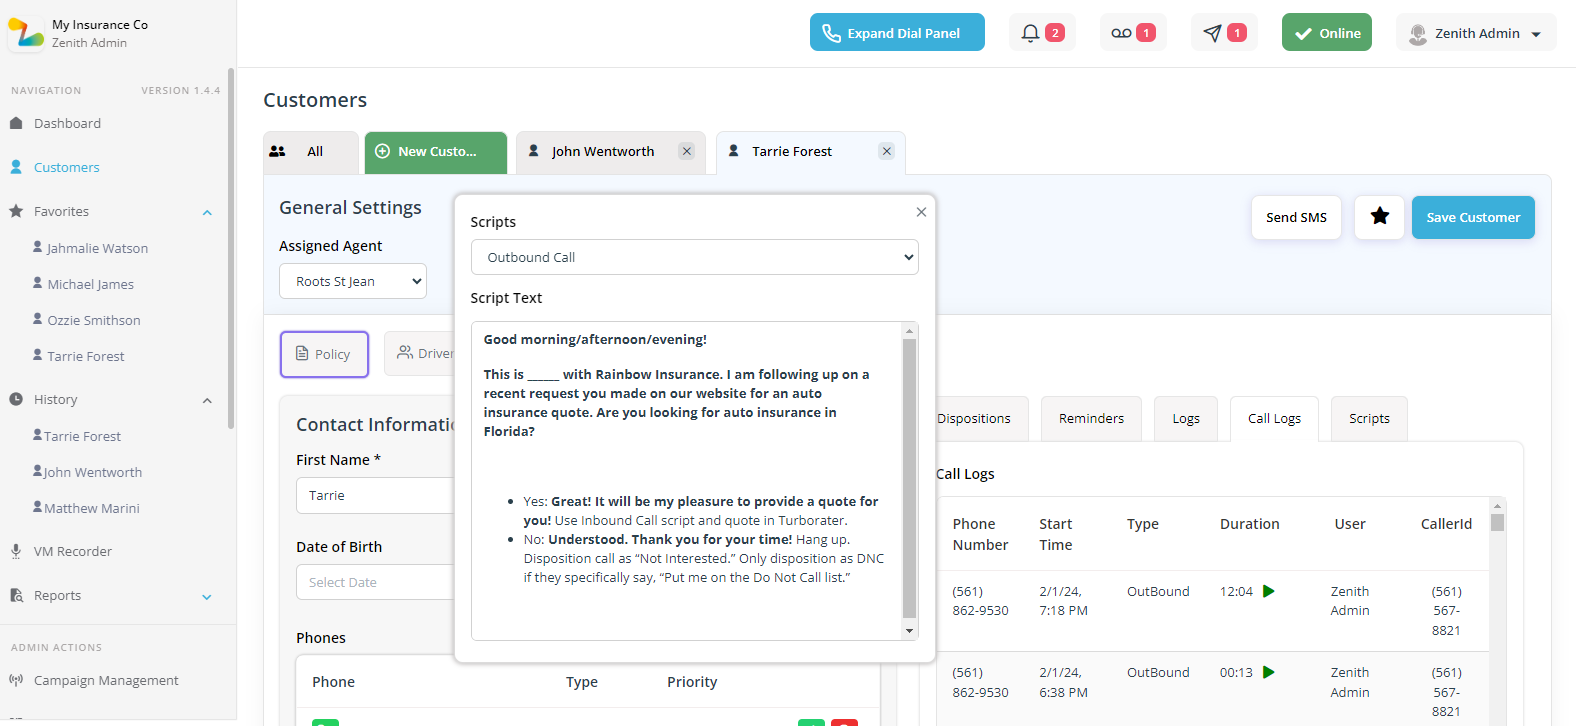Play the 00:13 call recording
Screen dimensions: 1576x726
click(1269, 672)
